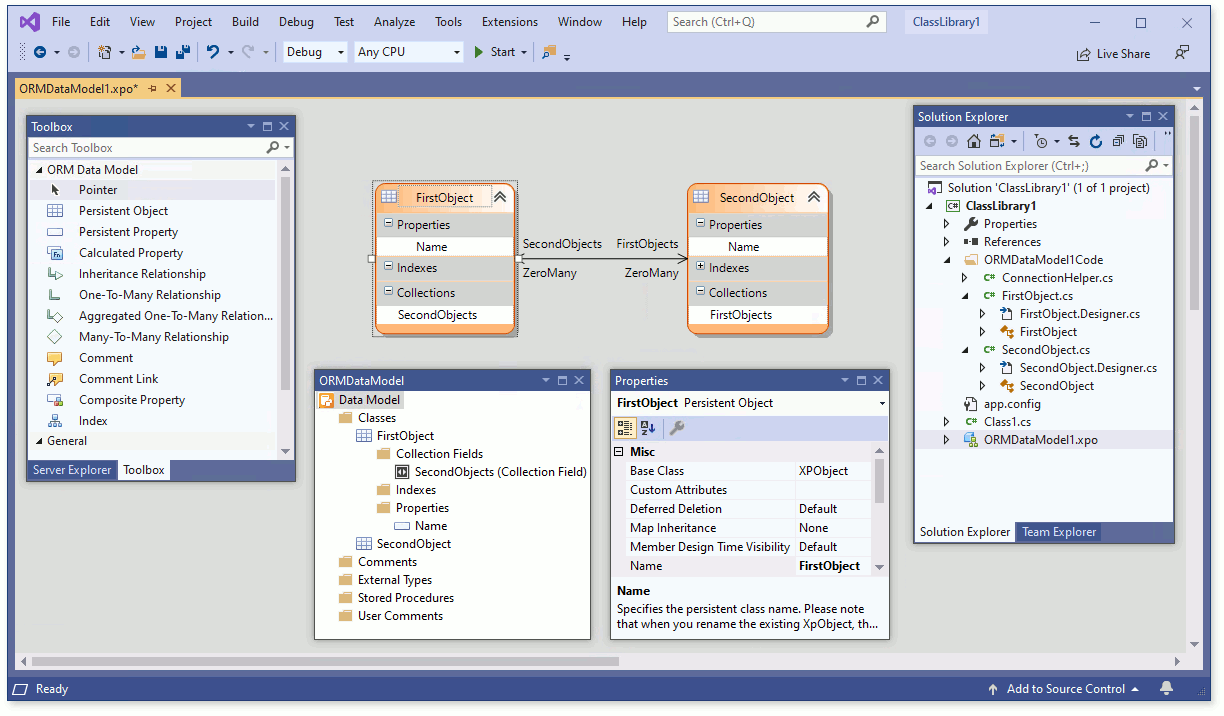Switch to the Server Explorer tab

pos(72,470)
